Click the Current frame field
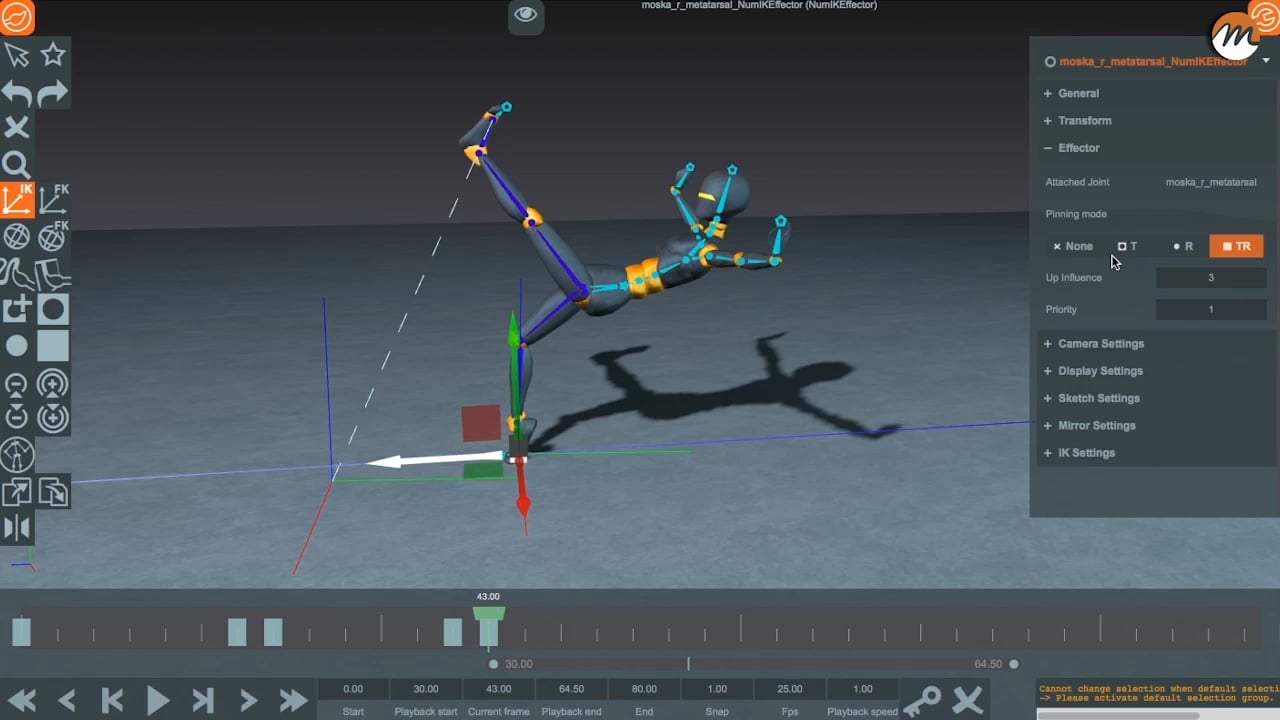The width and height of the screenshot is (1280, 720). pyautogui.click(x=499, y=689)
